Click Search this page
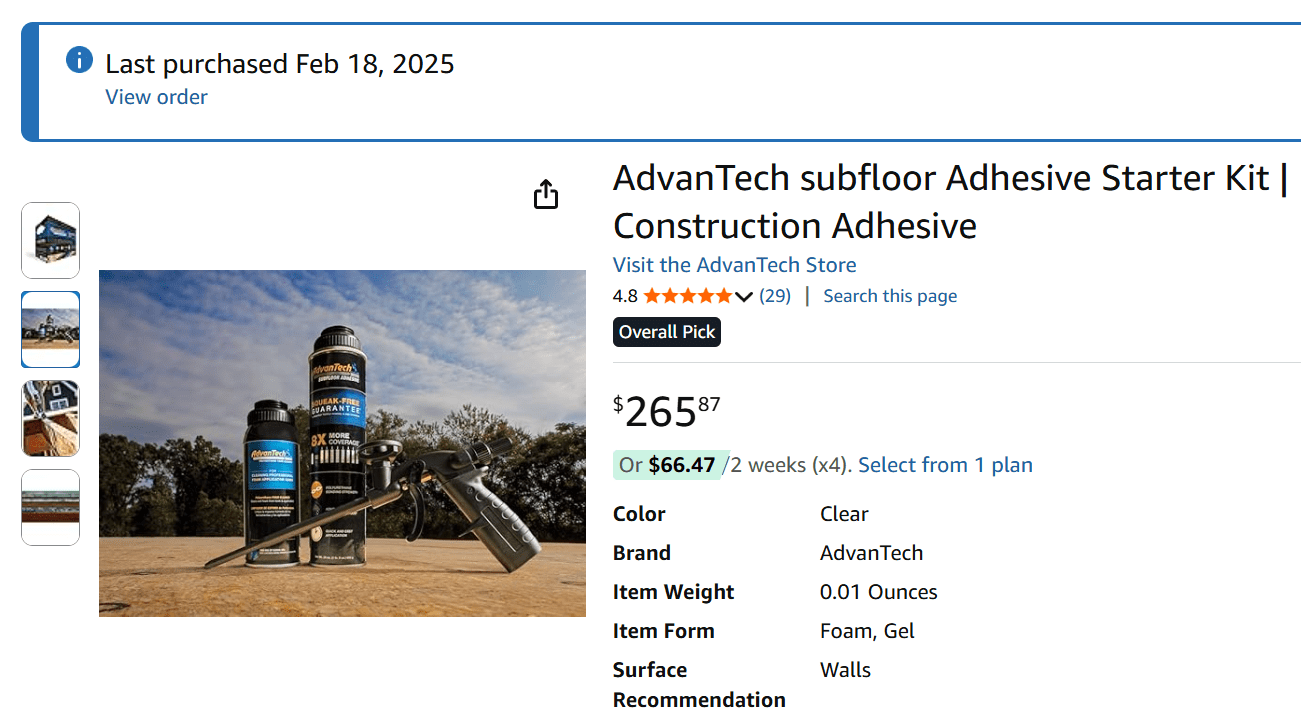1301x712 pixels. [890, 295]
